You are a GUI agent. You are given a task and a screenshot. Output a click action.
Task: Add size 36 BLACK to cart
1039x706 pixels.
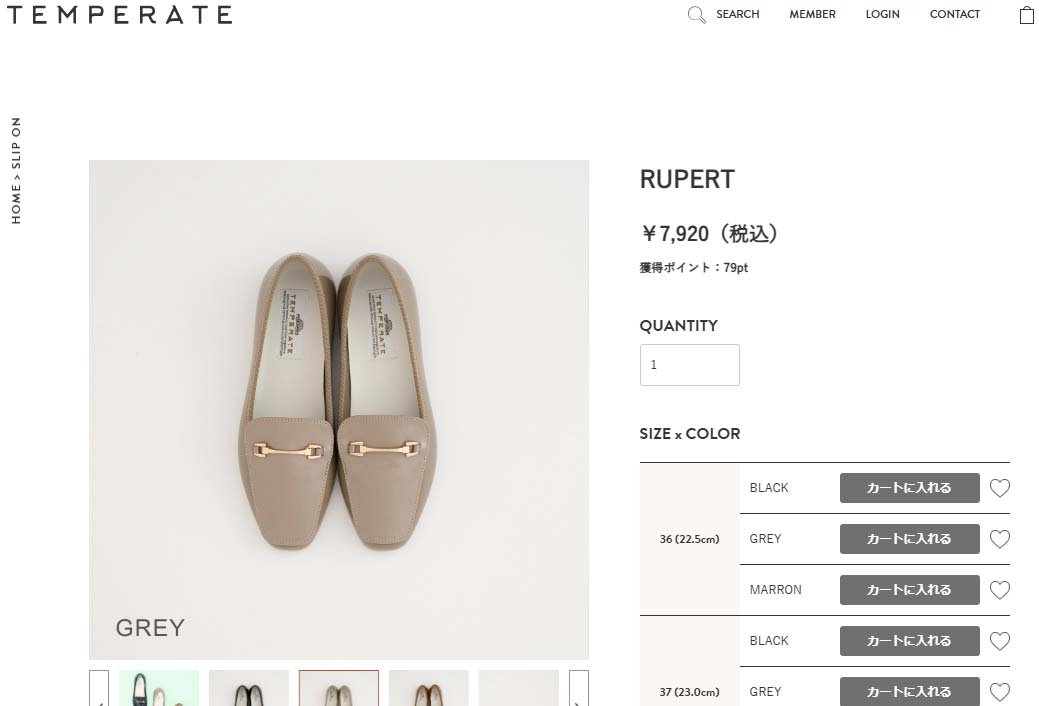tap(909, 488)
